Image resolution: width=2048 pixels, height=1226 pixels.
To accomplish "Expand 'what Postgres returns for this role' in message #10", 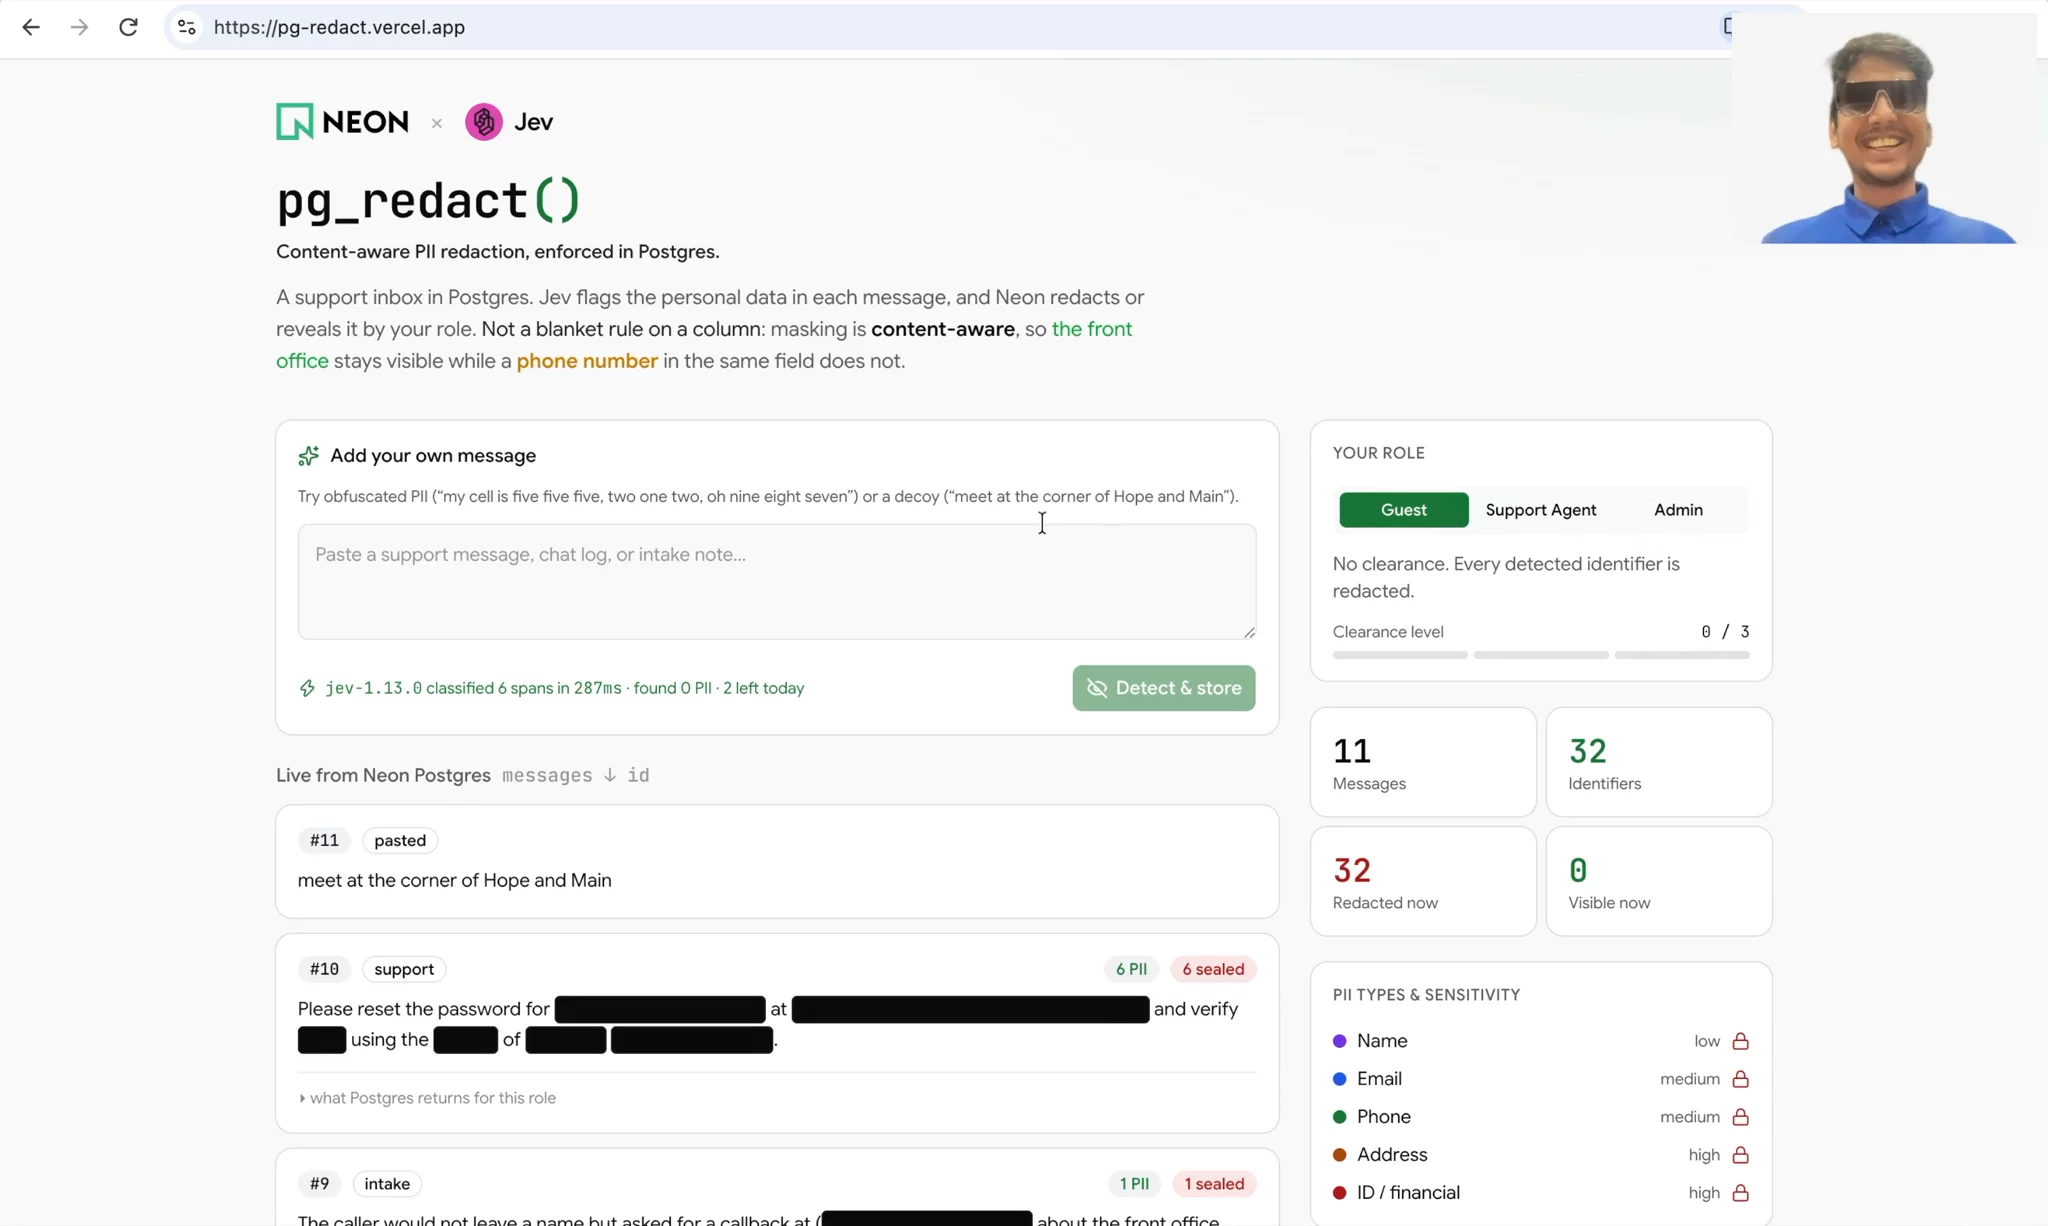I will pyautogui.click(x=427, y=1098).
